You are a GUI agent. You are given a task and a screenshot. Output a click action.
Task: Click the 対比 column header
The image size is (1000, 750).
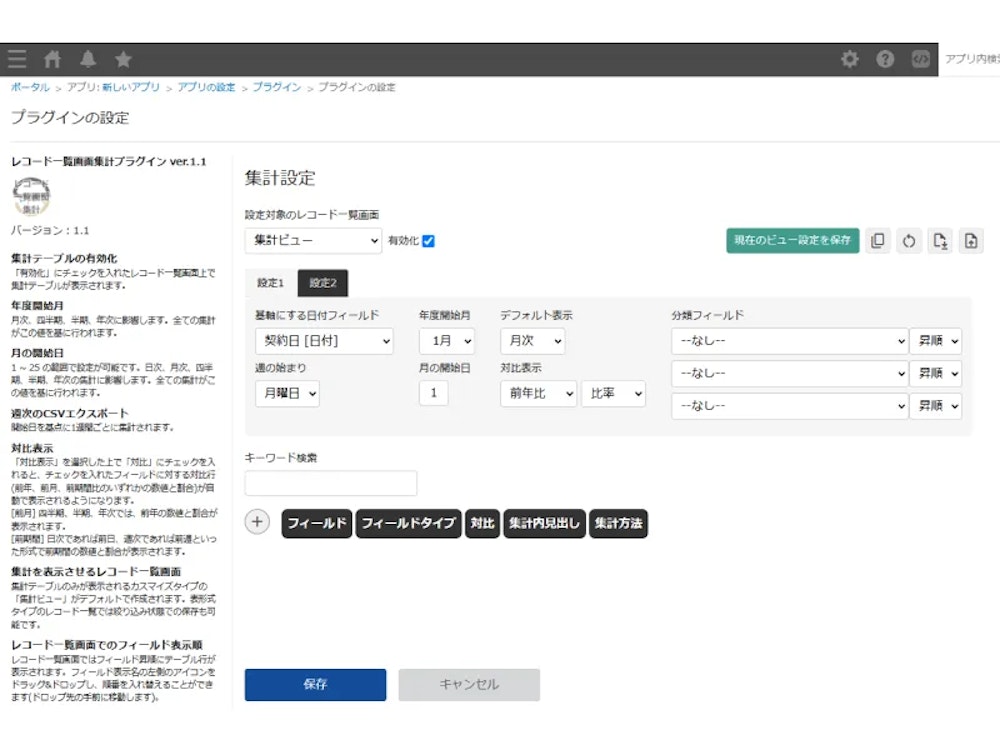coord(482,524)
